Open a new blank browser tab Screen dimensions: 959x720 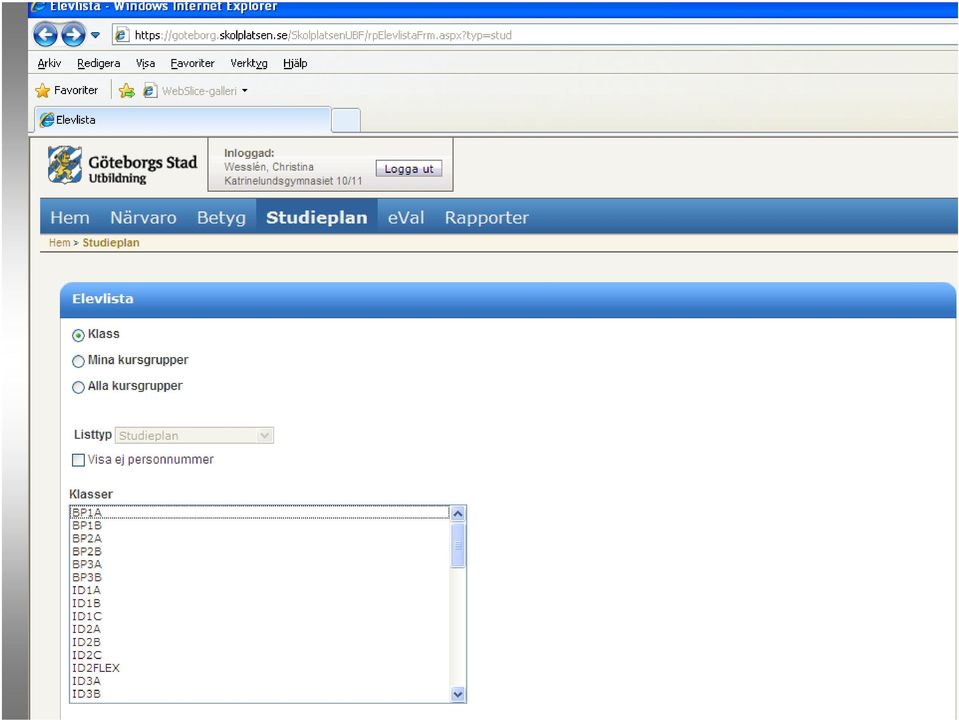pyautogui.click(x=346, y=120)
